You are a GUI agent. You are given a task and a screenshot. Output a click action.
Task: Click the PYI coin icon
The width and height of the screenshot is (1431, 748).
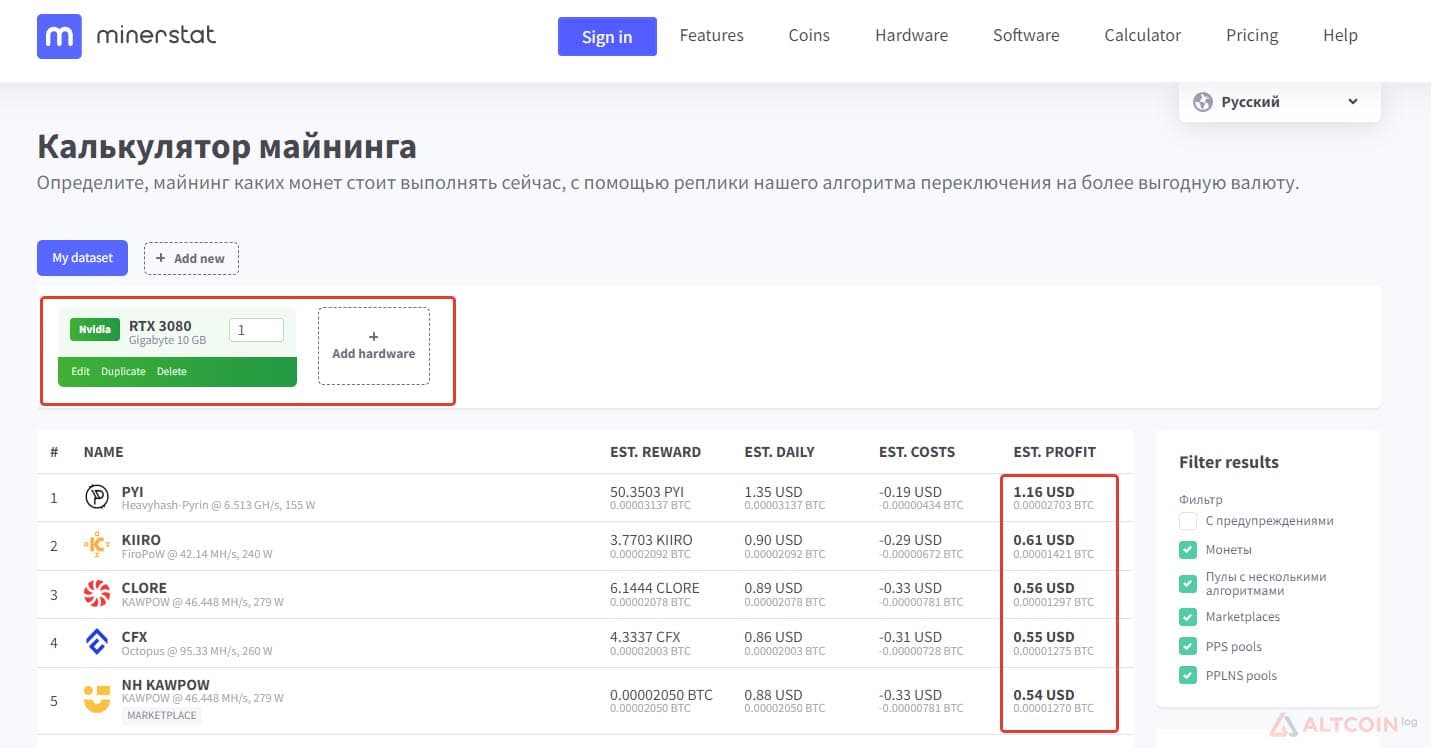coord(97,497)
